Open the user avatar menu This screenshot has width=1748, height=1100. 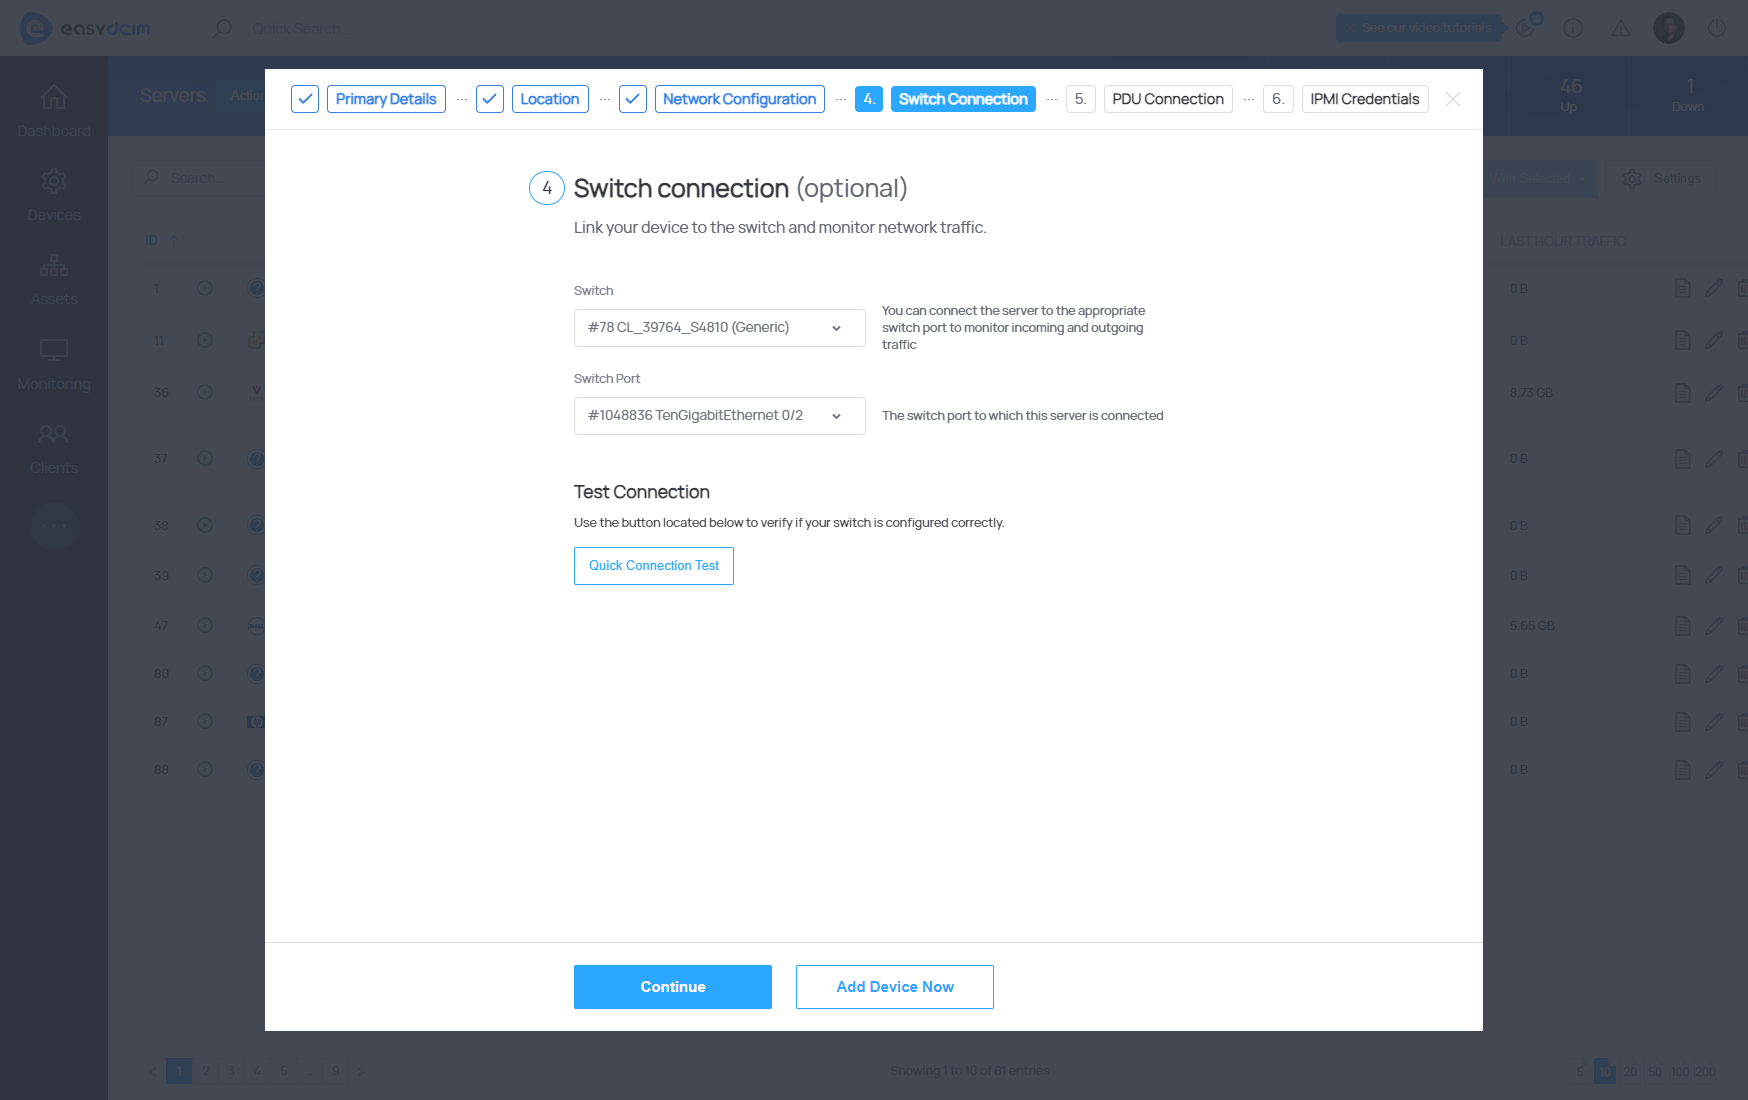(1669, 28)
